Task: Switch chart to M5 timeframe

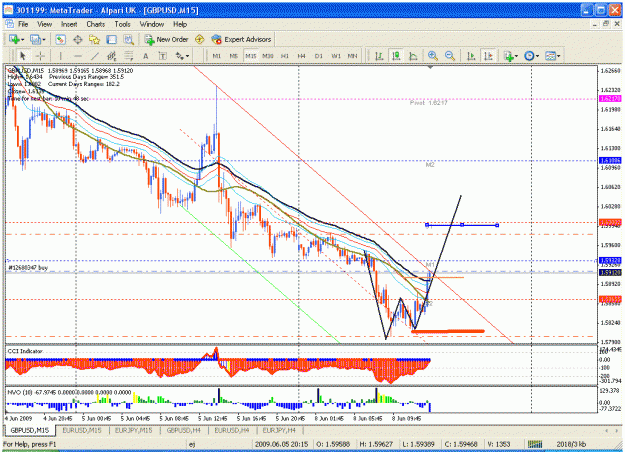Action: (234, 56)
